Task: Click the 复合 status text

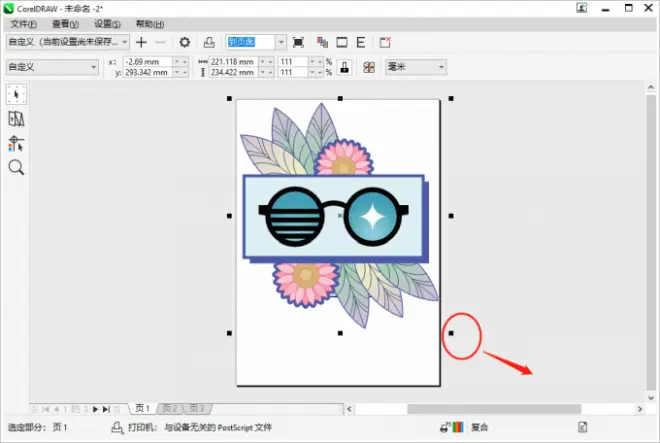Action: coord(479,427)
